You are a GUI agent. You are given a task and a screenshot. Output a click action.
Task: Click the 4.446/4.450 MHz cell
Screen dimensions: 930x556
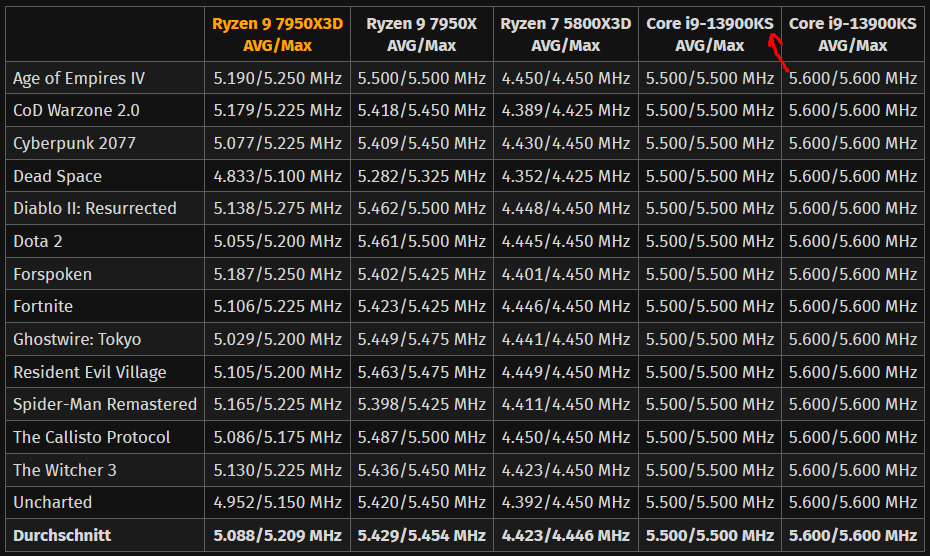click(566, 306)
